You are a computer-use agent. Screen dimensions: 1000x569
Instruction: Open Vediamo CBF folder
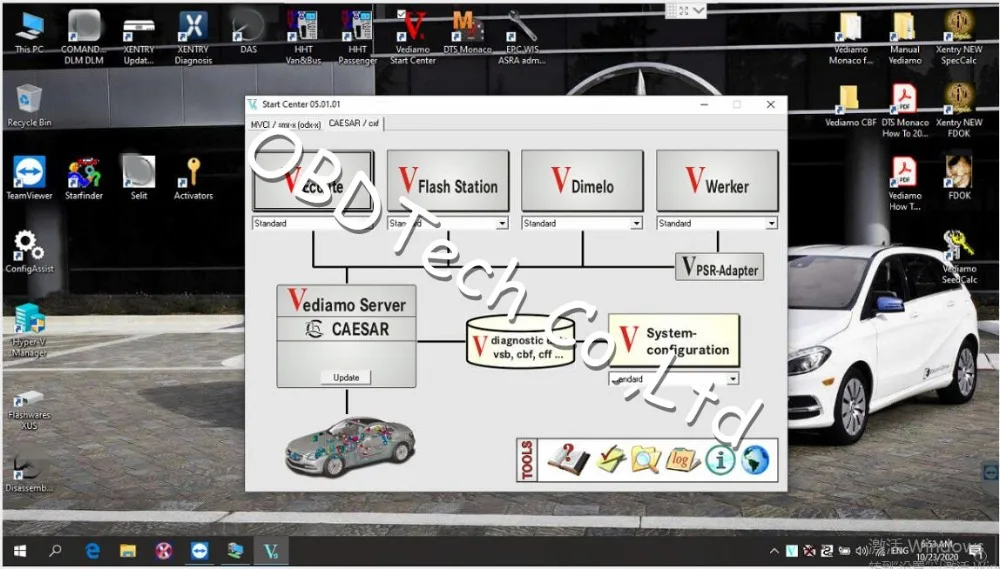(850, 105)
